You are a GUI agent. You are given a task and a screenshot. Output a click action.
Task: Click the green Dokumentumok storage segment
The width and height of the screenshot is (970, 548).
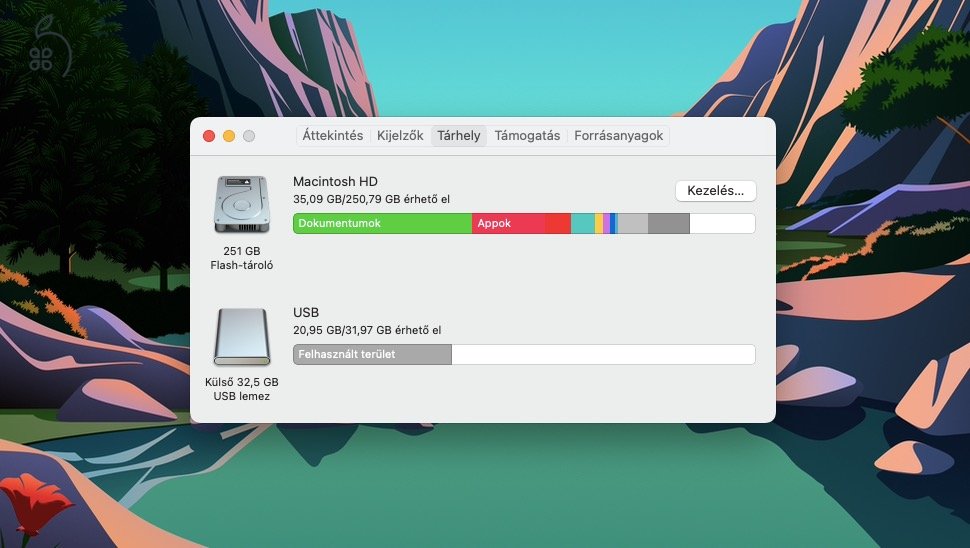click(382, 223)
